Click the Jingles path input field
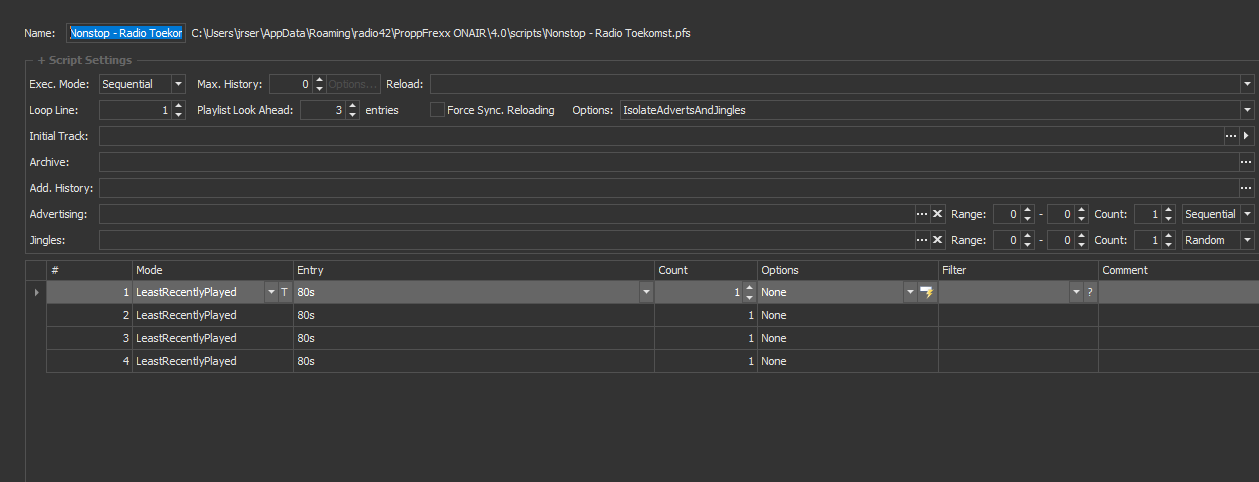The image size is (1259, 482). [x=507, y=240]
